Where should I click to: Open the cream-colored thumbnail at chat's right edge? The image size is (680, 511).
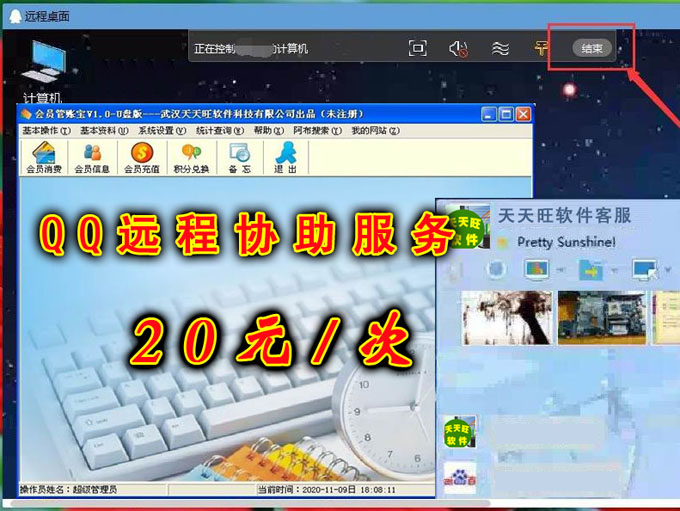coord(665,318)
